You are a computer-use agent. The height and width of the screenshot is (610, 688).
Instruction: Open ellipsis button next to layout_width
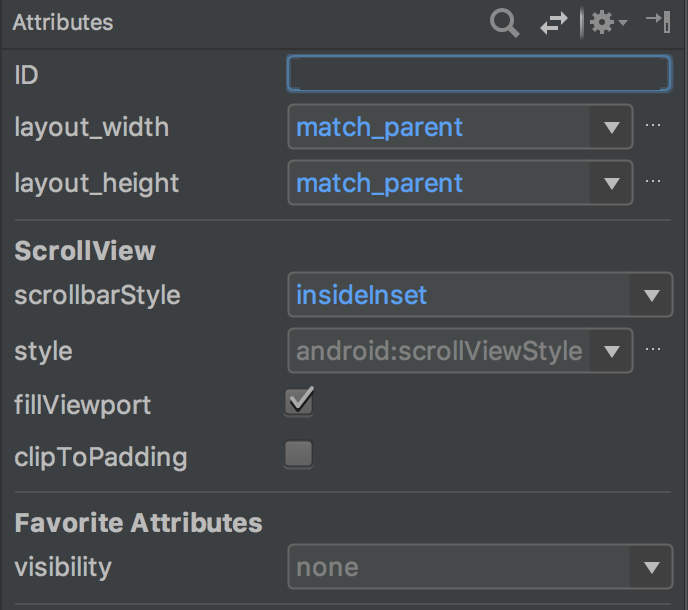653,126
